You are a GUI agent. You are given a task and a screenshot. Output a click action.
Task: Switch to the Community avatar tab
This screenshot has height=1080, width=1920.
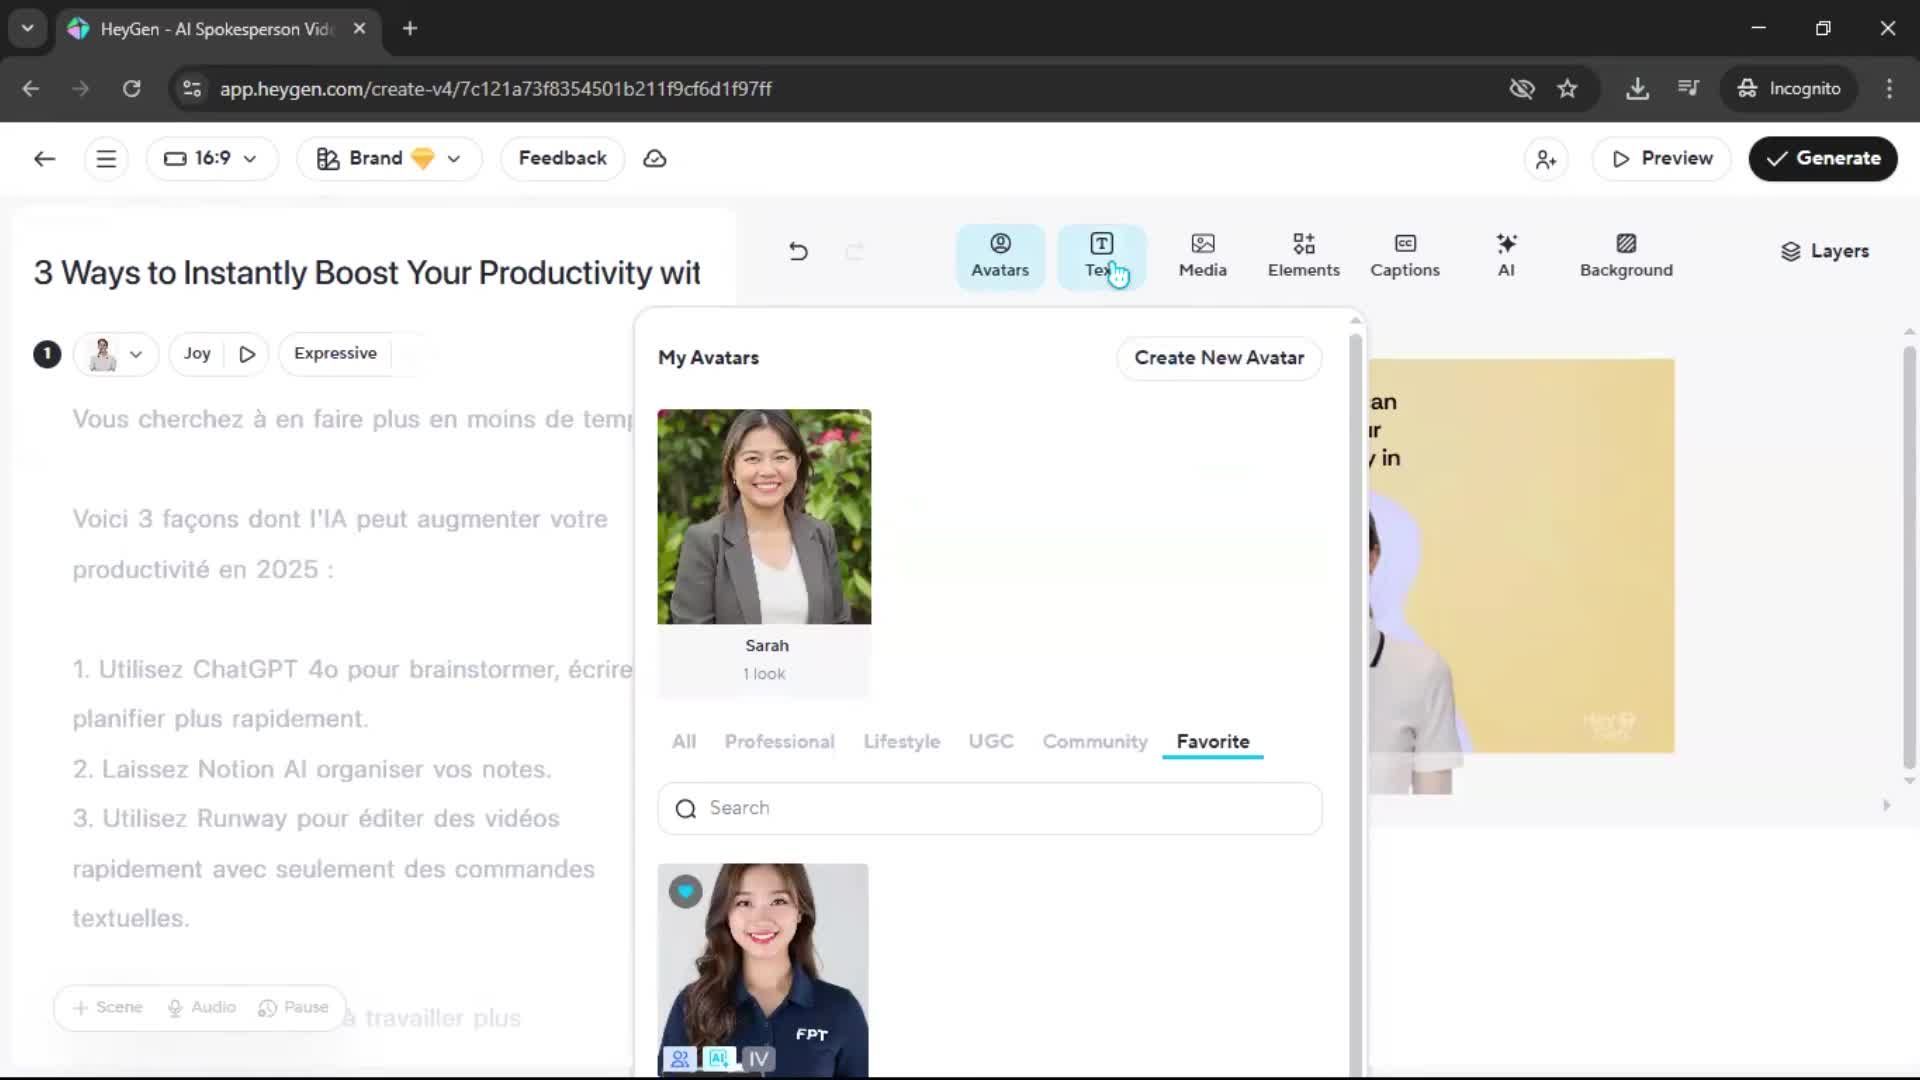point(1094,741)
